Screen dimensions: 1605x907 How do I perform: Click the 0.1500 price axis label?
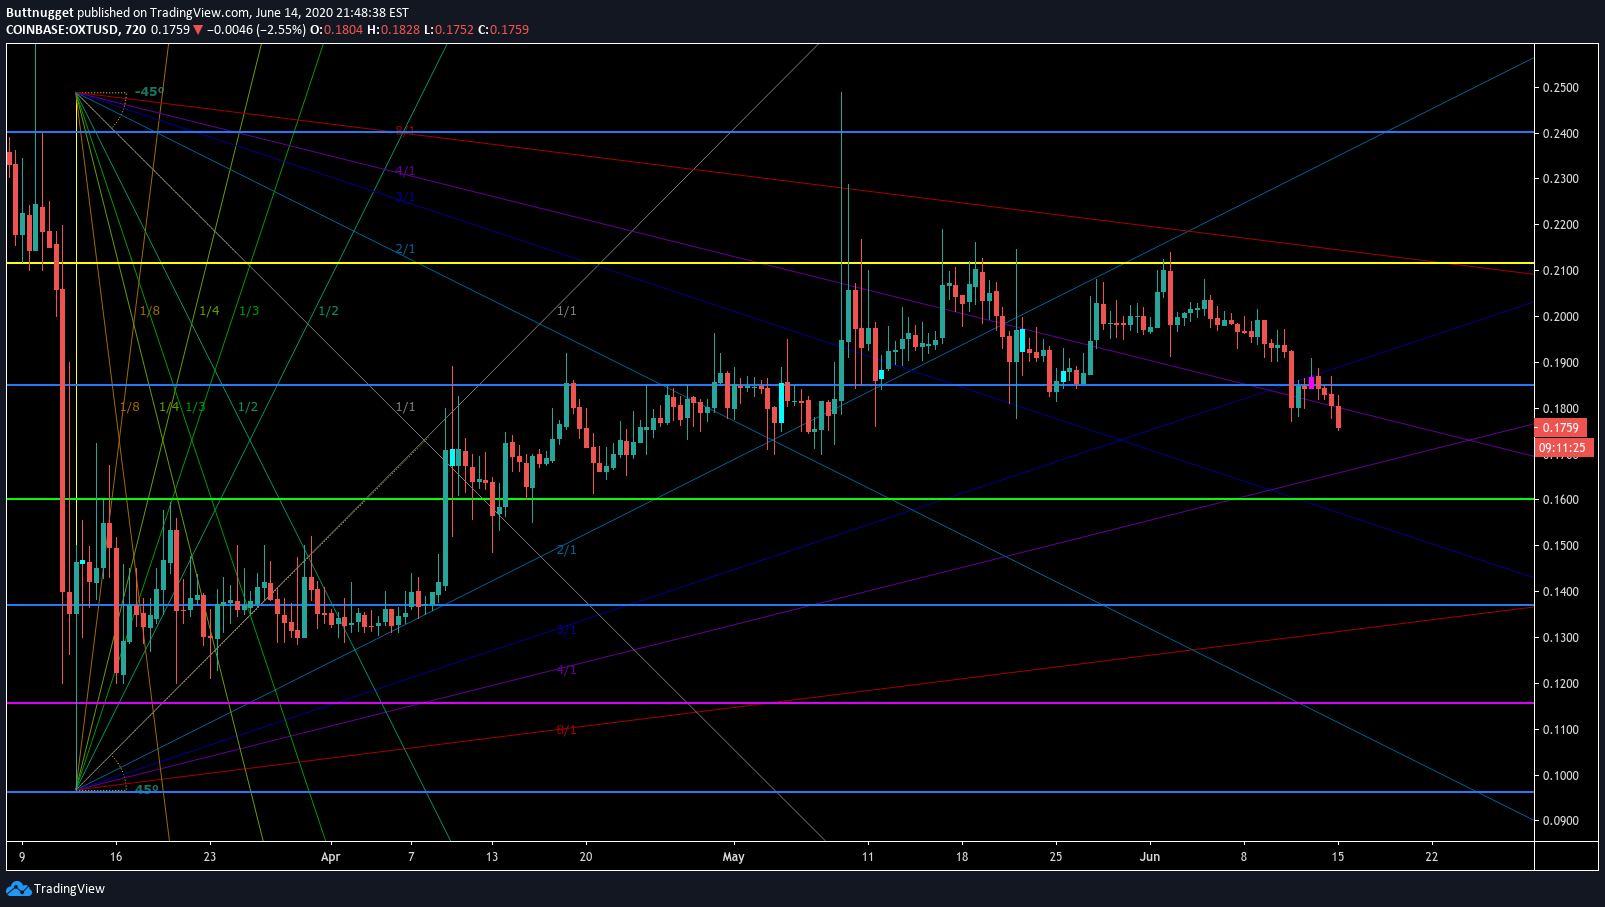[1561, 546]
